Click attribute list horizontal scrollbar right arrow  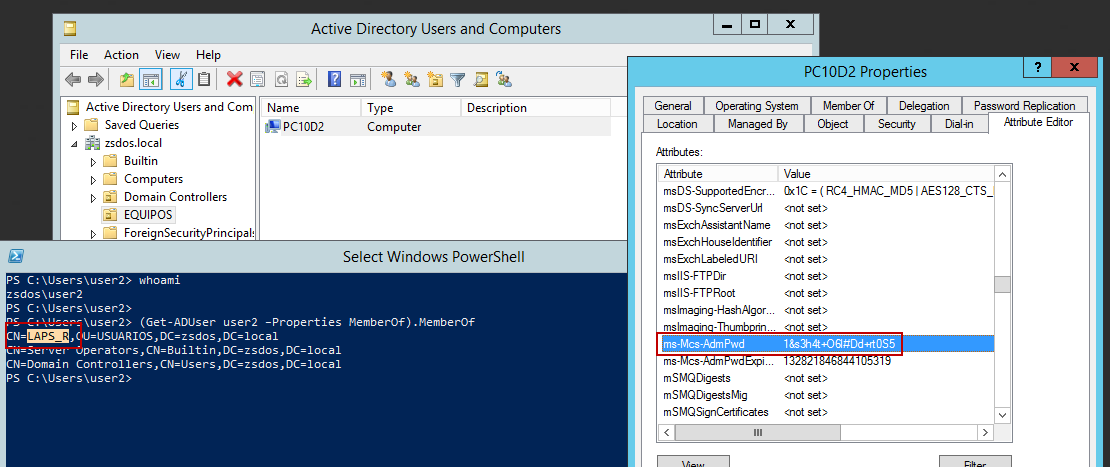click(x=984, y=432)
